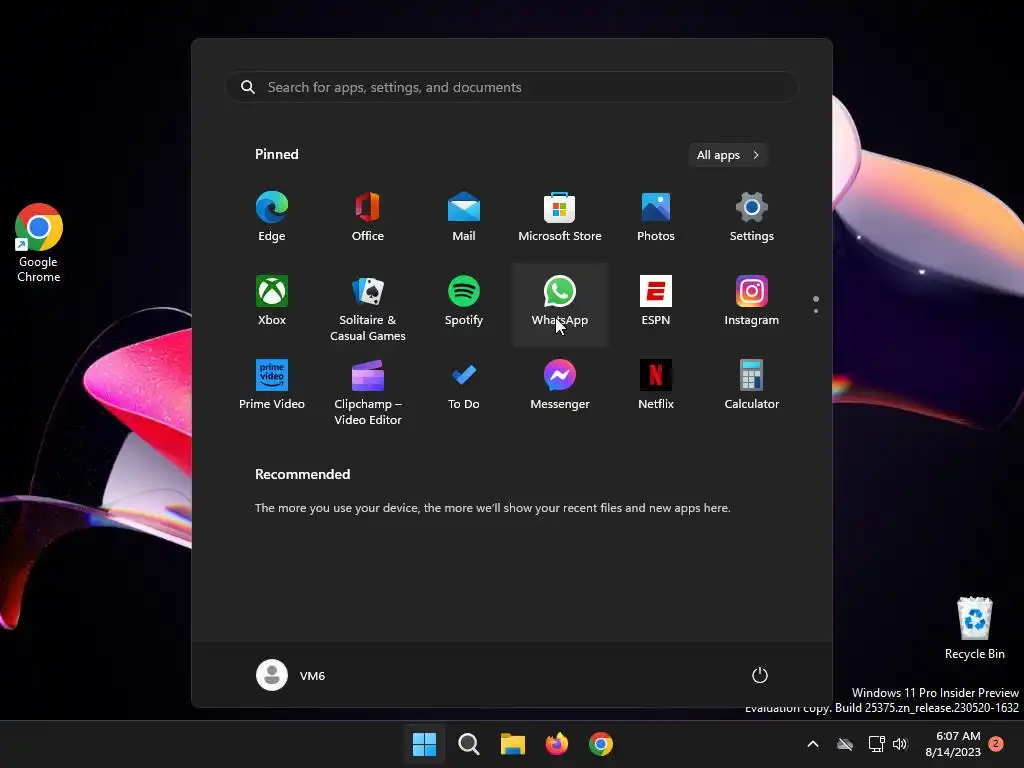This screenshot has height=768, width=1024.
Task: Click the network status tray icon
Action: (x=876, y=744)
